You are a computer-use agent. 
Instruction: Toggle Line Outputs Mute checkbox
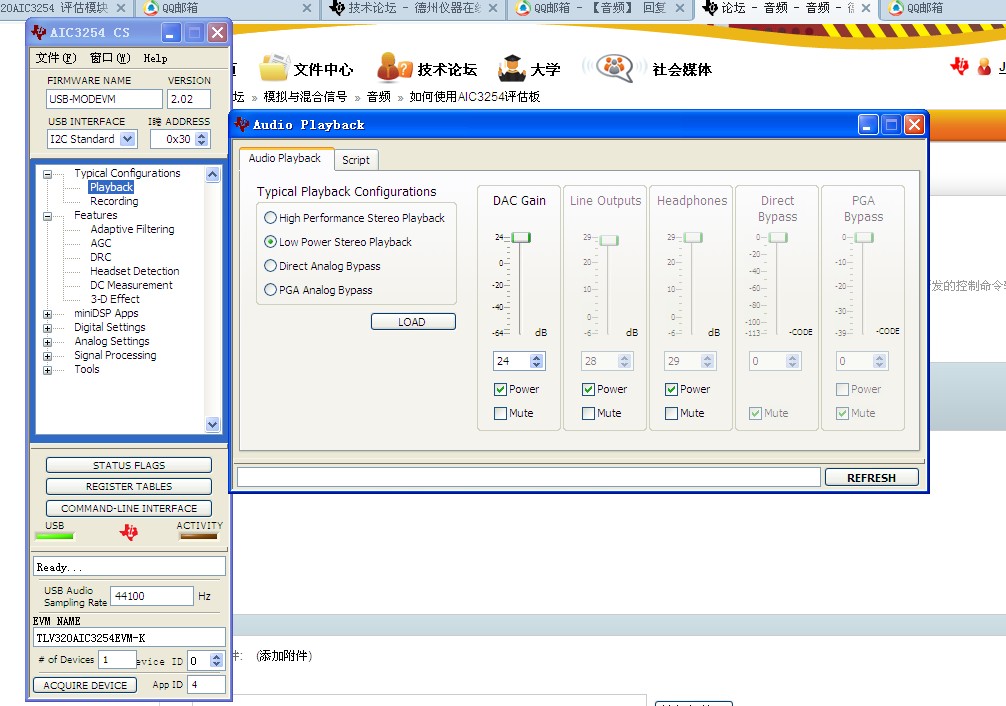pyautogui.click(x=588, y=413)
